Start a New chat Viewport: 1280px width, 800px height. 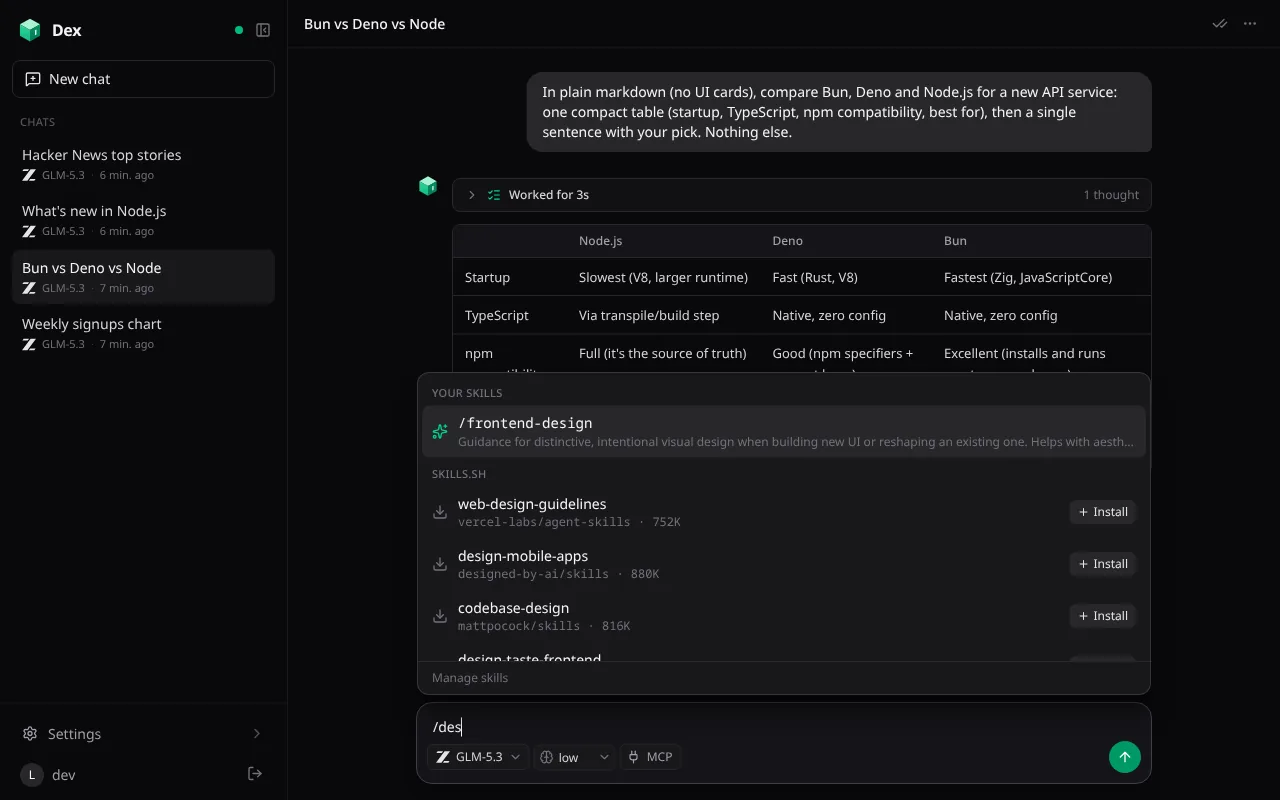pyautogui.click(x=143, y=79)
